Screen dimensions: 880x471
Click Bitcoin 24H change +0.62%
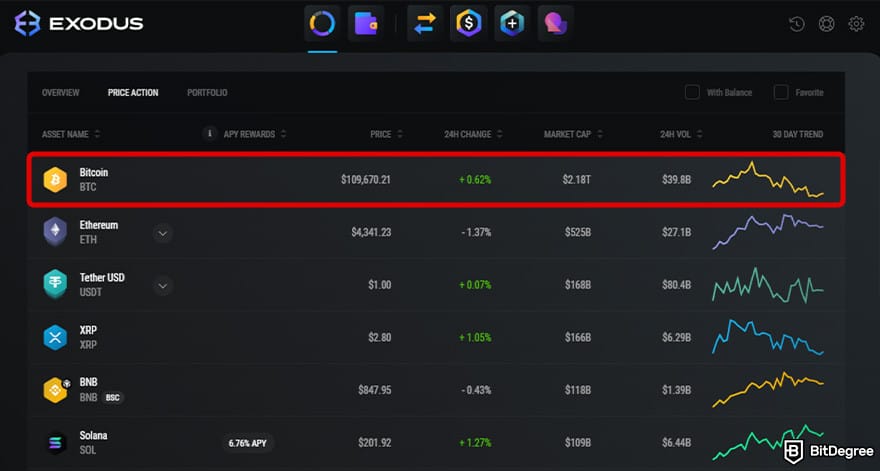(x=475, y=180)
